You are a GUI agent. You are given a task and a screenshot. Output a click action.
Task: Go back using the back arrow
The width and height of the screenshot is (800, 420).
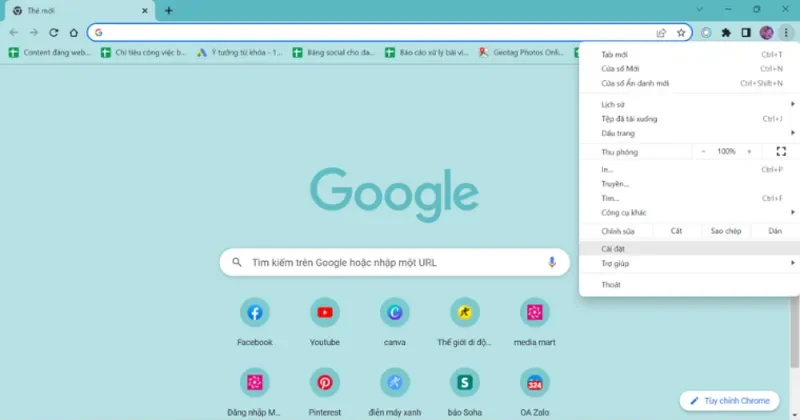(14, 33)
